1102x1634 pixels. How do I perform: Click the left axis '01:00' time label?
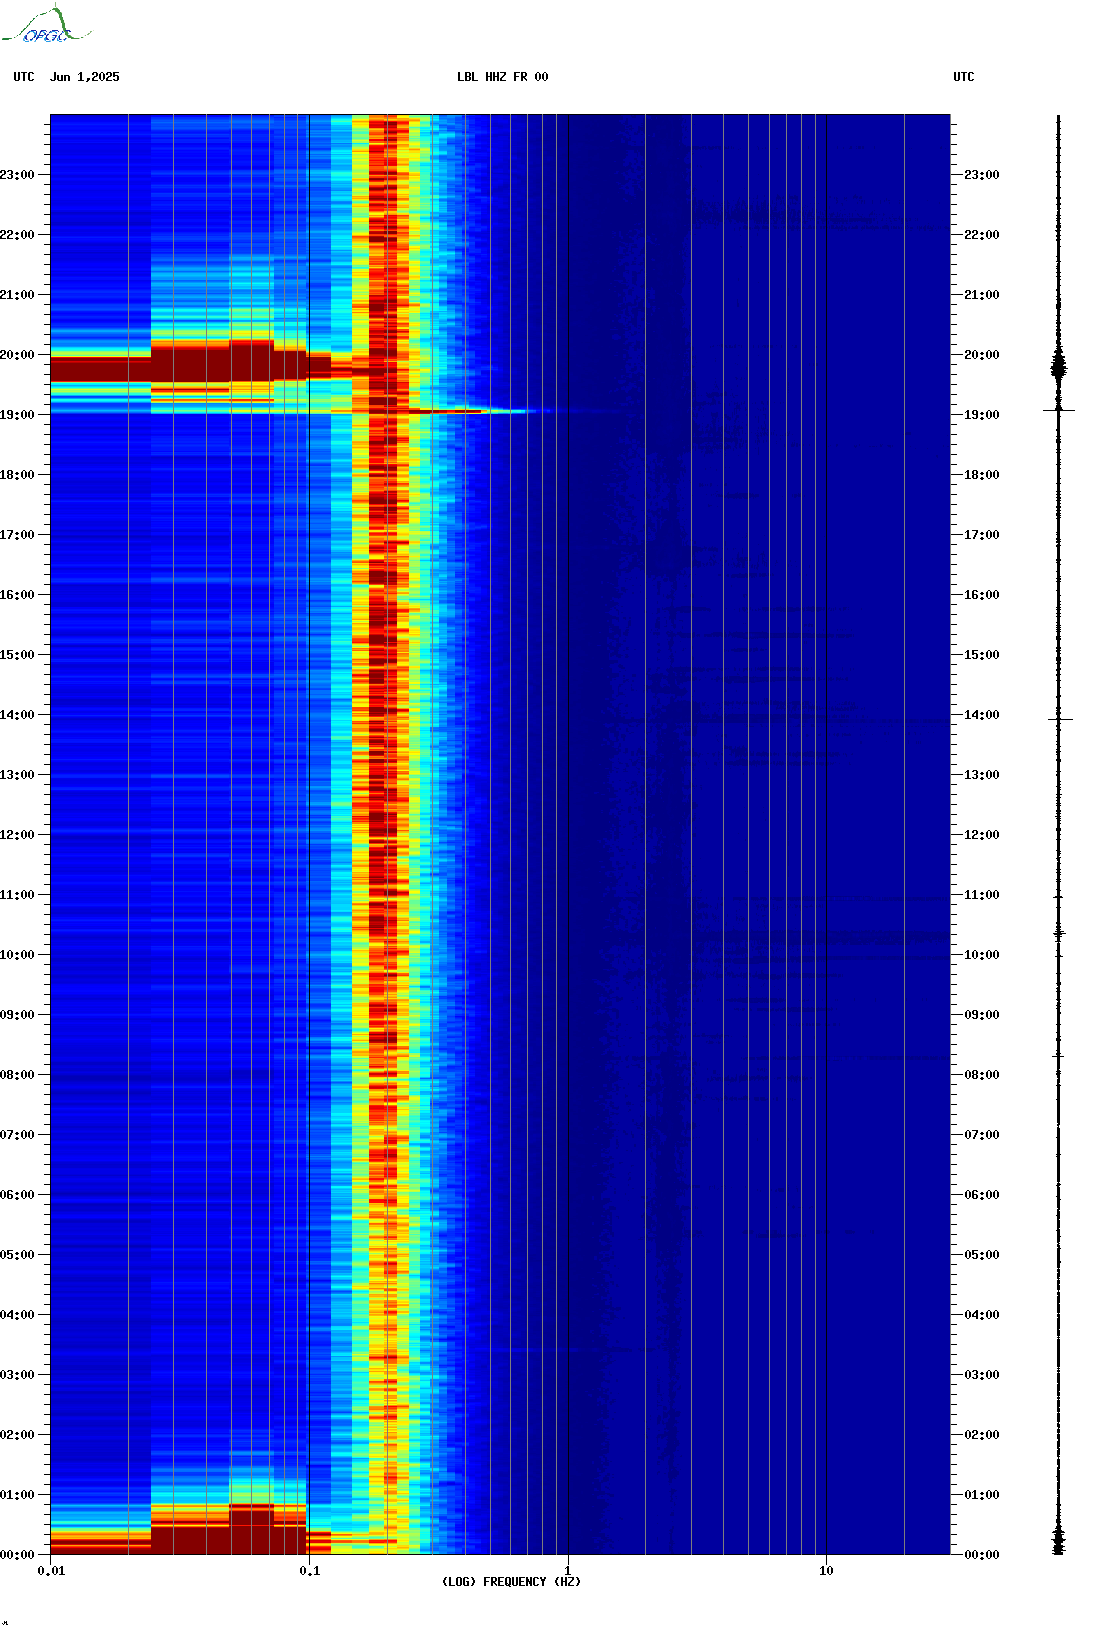coord(17,1495)
